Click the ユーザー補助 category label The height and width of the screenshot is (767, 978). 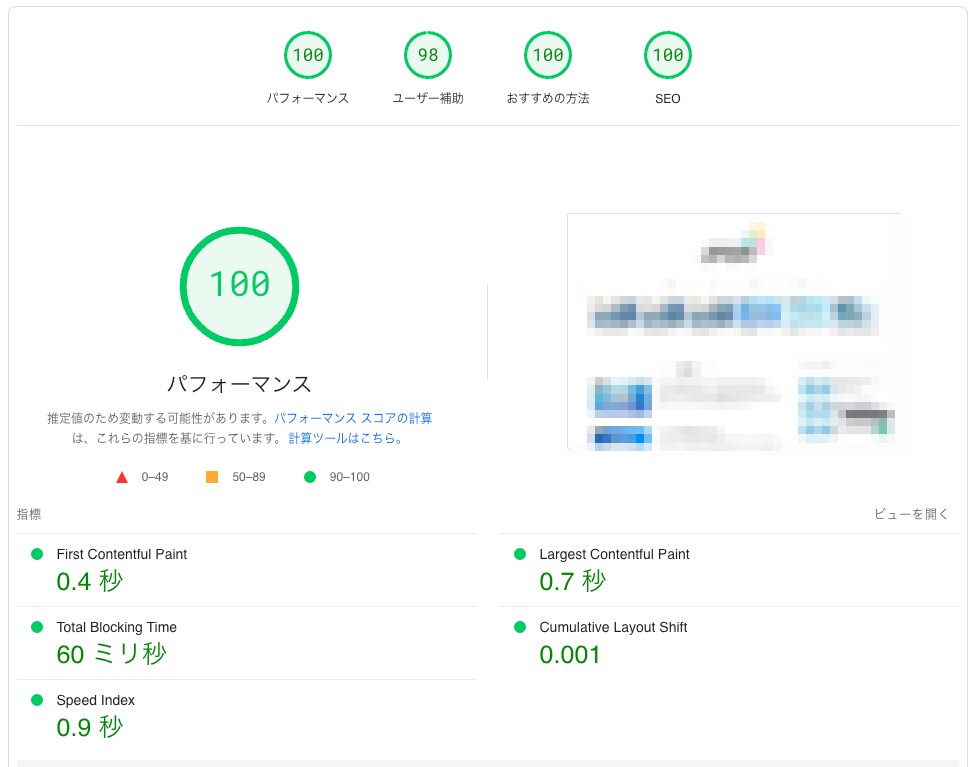[x=428, y=99]
